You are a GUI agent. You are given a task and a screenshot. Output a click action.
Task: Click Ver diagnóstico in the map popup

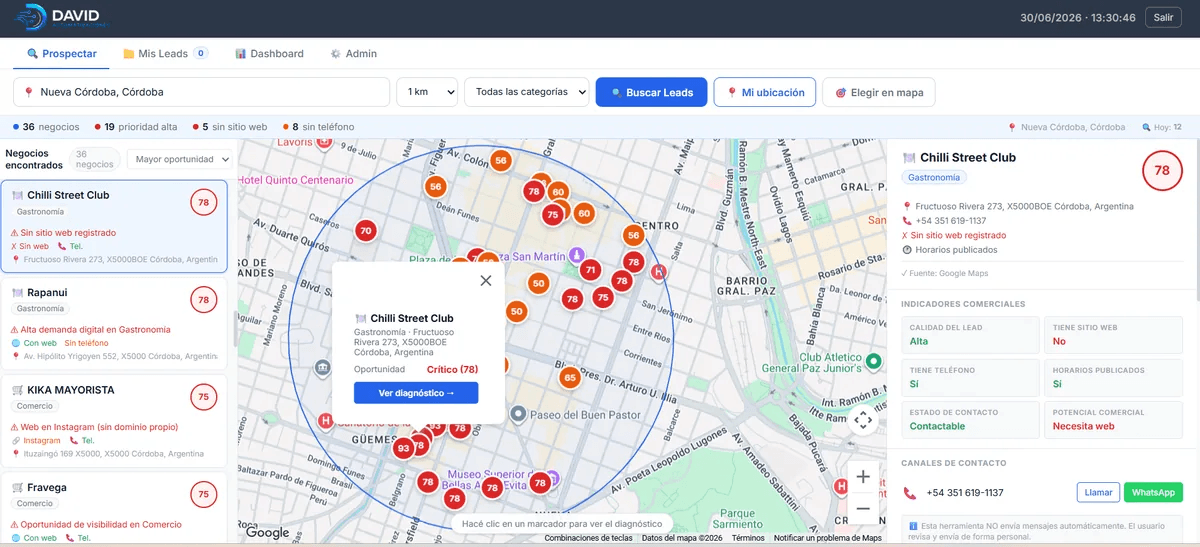tap(416, 393)
